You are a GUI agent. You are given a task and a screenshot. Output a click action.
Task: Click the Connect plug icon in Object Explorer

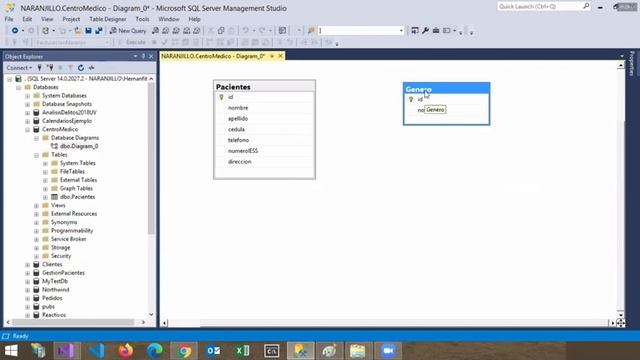(x=40, y=68)
